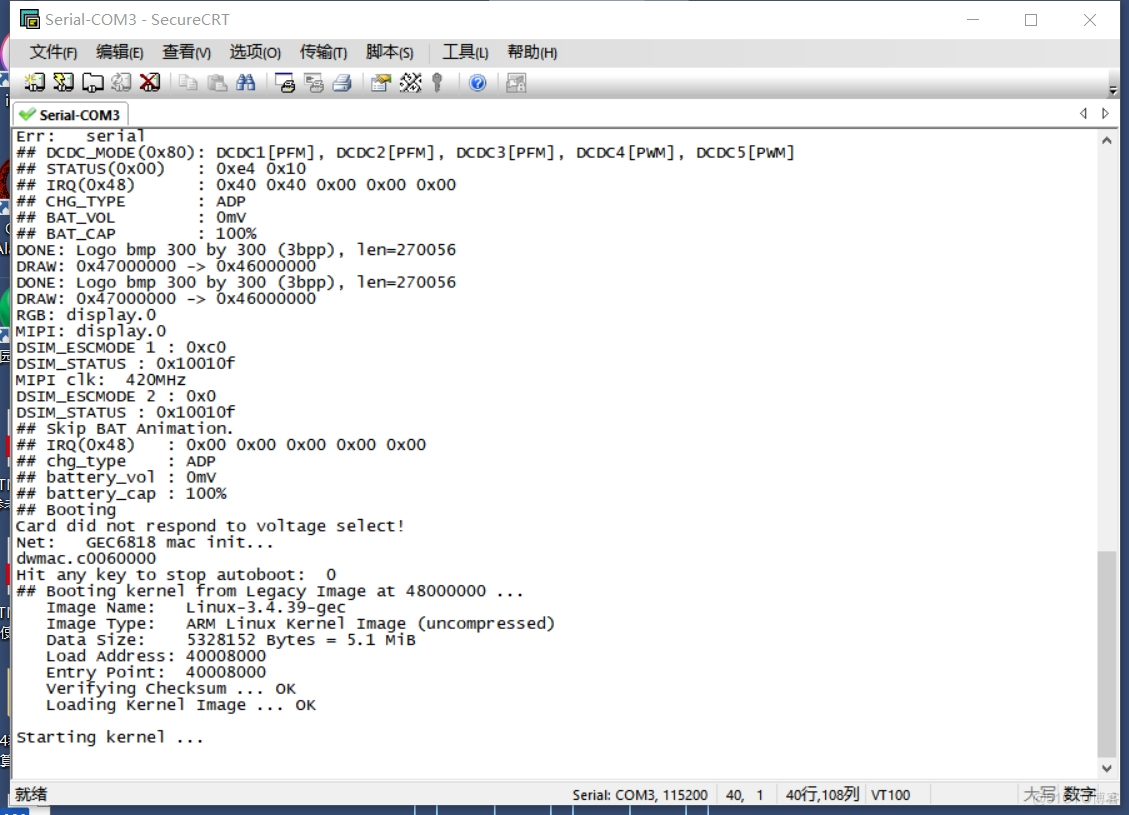Click the SecureCRT title bar app icon
1129x815 pixels.
tap(30, 19)
